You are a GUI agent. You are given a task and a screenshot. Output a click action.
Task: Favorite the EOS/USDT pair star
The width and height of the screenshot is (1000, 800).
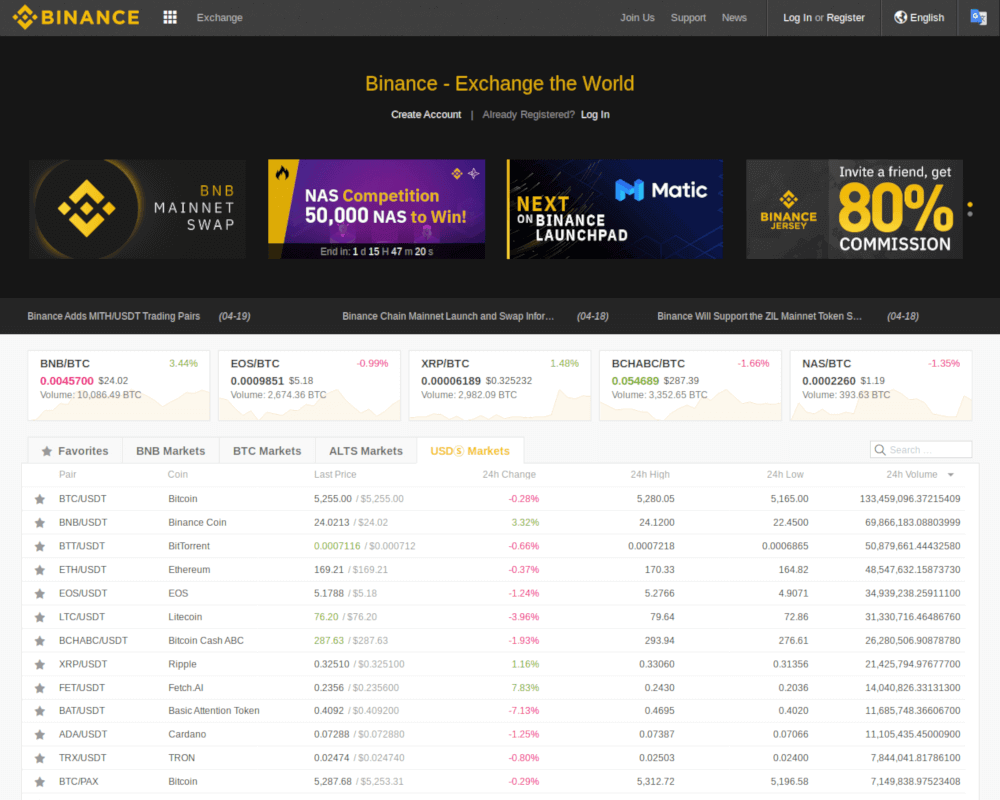pyautogui.click(x=40, y=593)
